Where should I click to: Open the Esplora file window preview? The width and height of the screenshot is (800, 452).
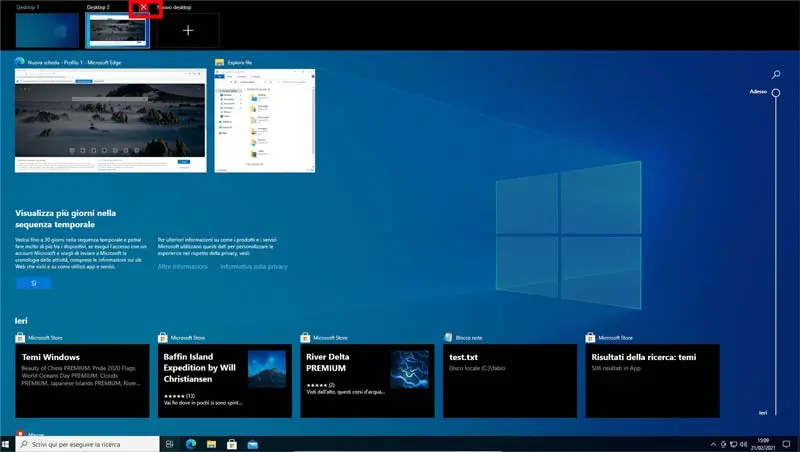(x=265, y=120)
